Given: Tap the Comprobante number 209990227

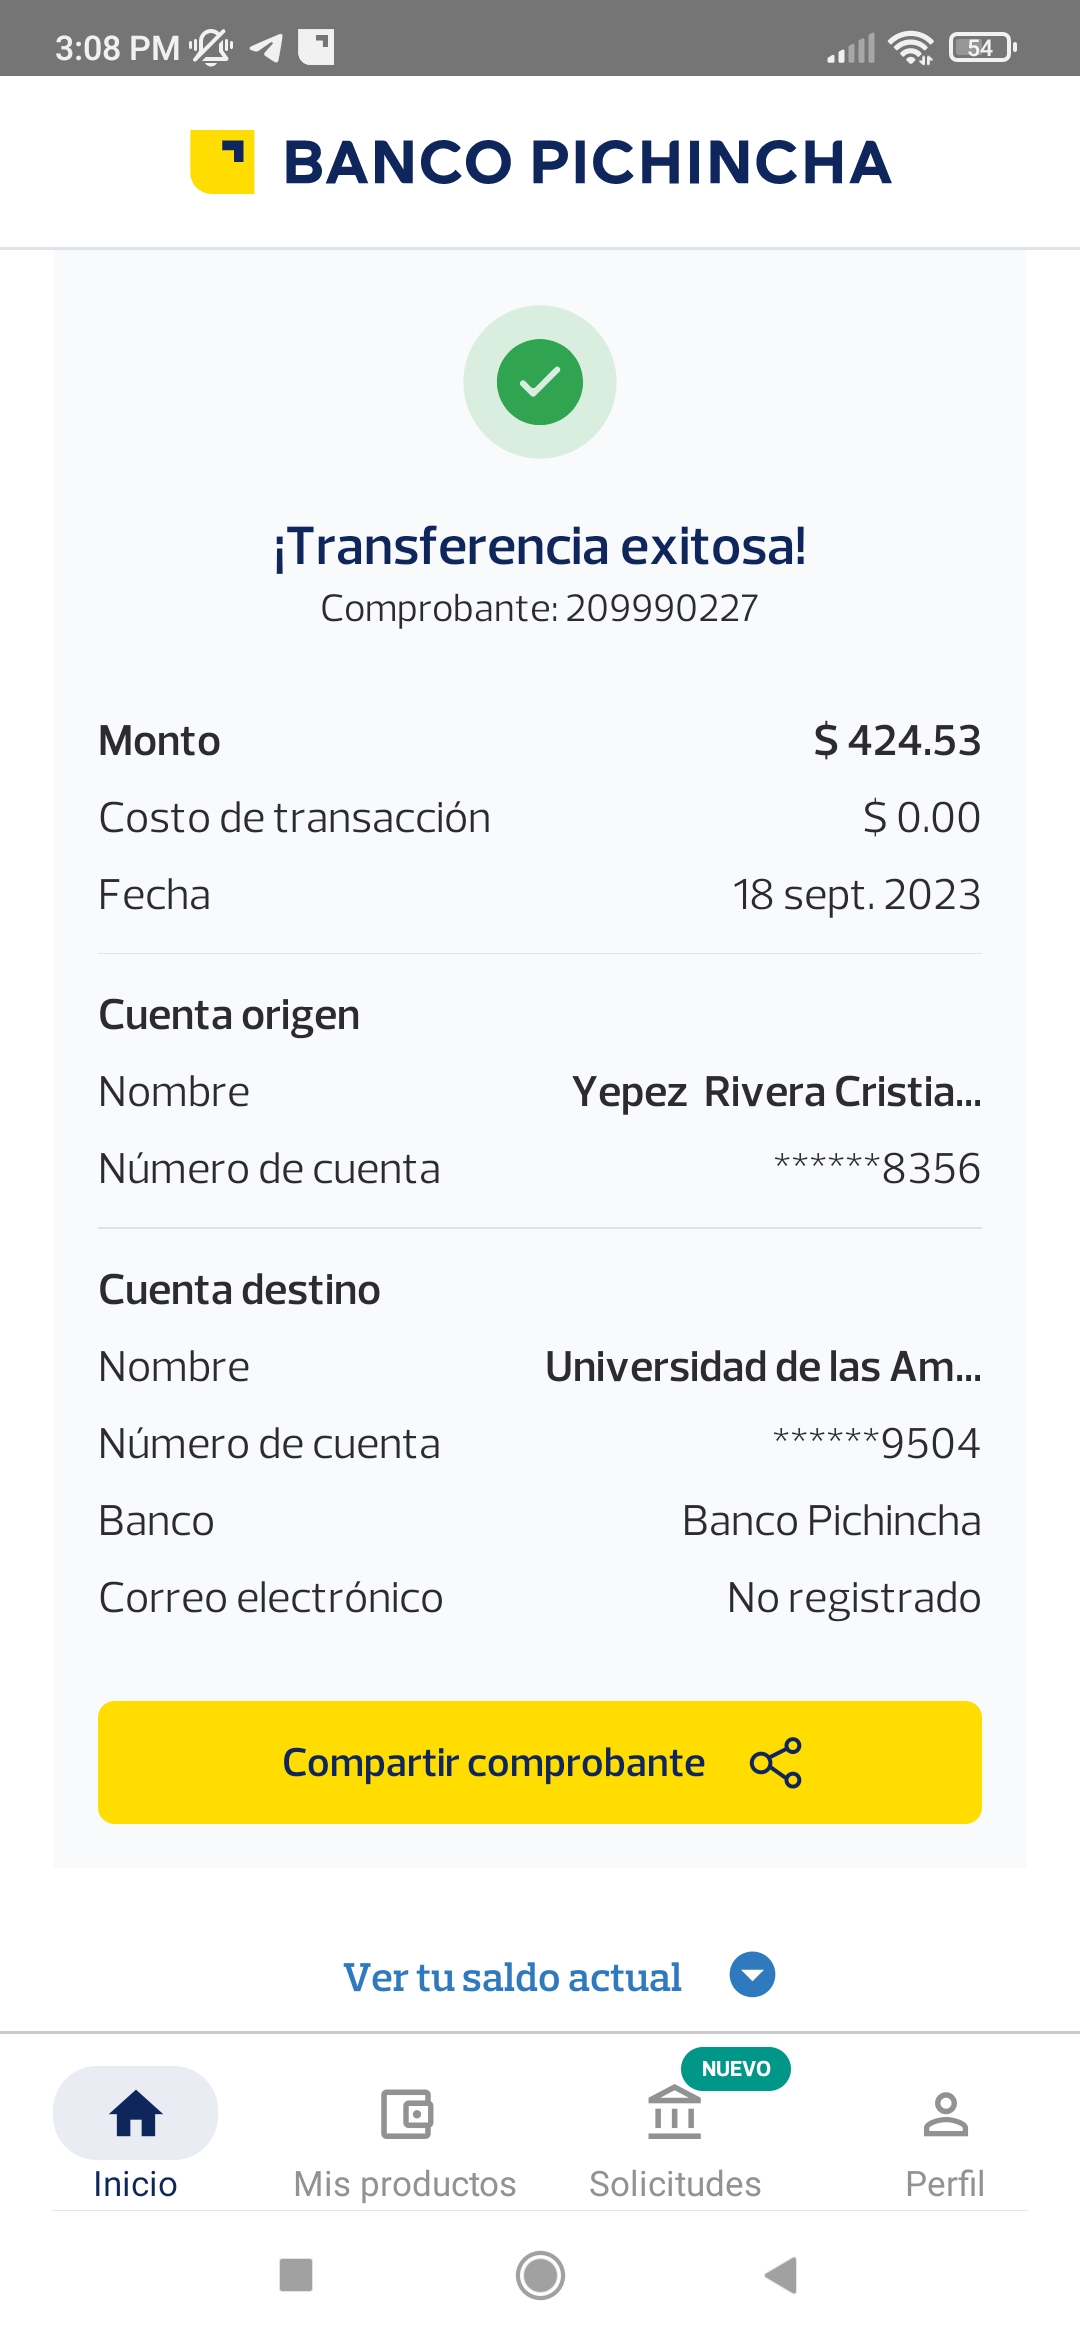Looking at the screenshot, I should coord(661,608).
